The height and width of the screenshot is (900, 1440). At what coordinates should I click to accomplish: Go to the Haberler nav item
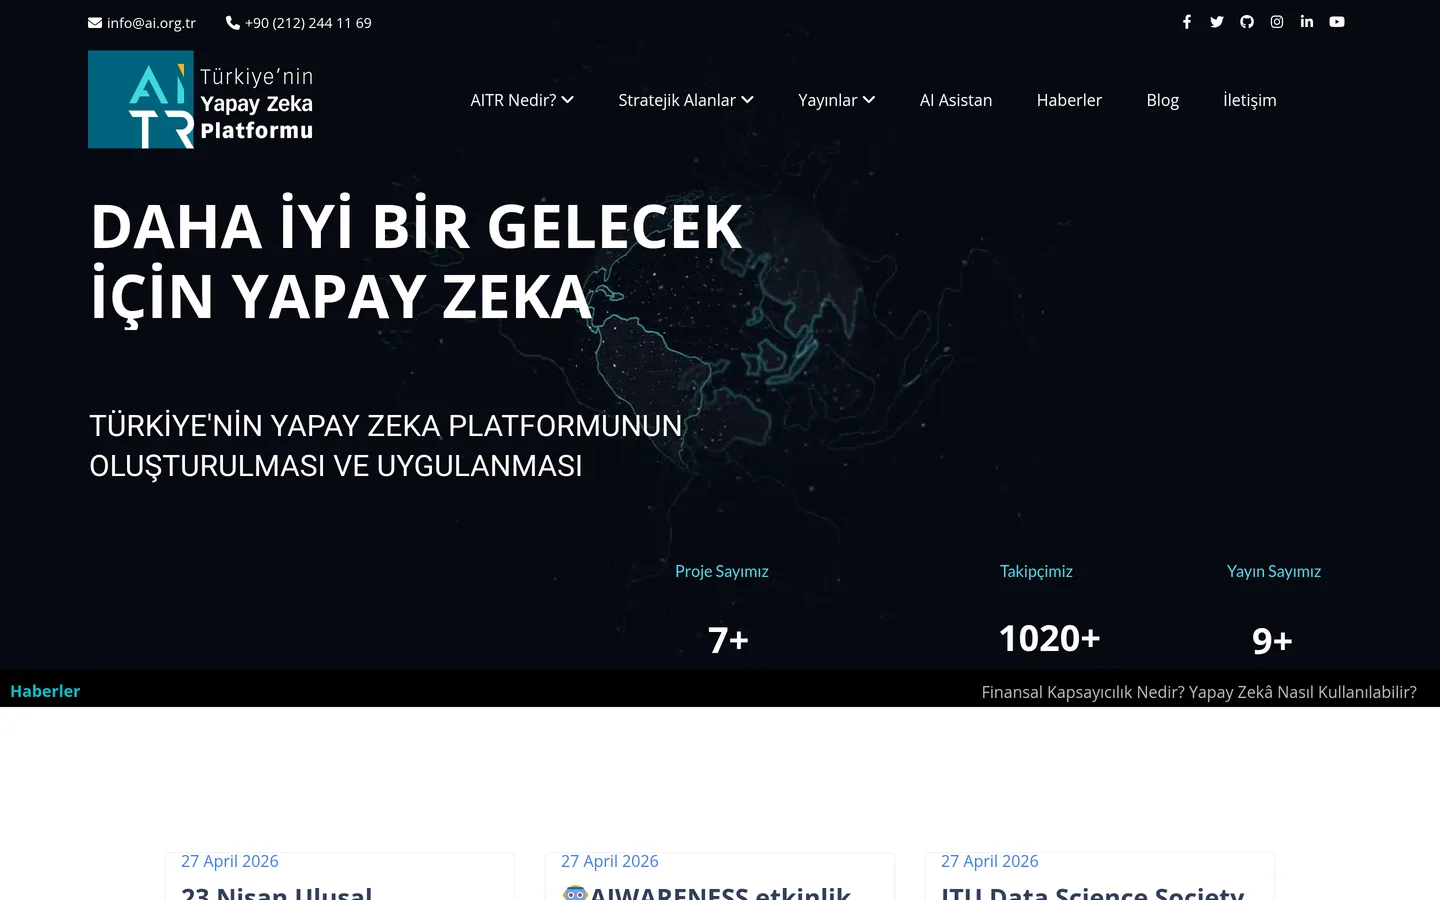tap(1069, 100)
